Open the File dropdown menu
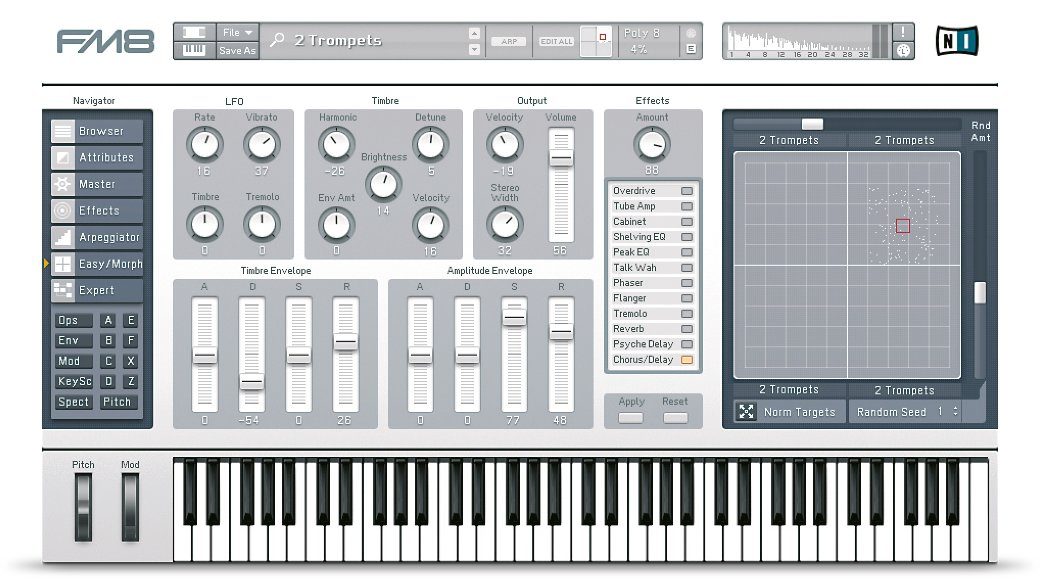 point(237,32)
